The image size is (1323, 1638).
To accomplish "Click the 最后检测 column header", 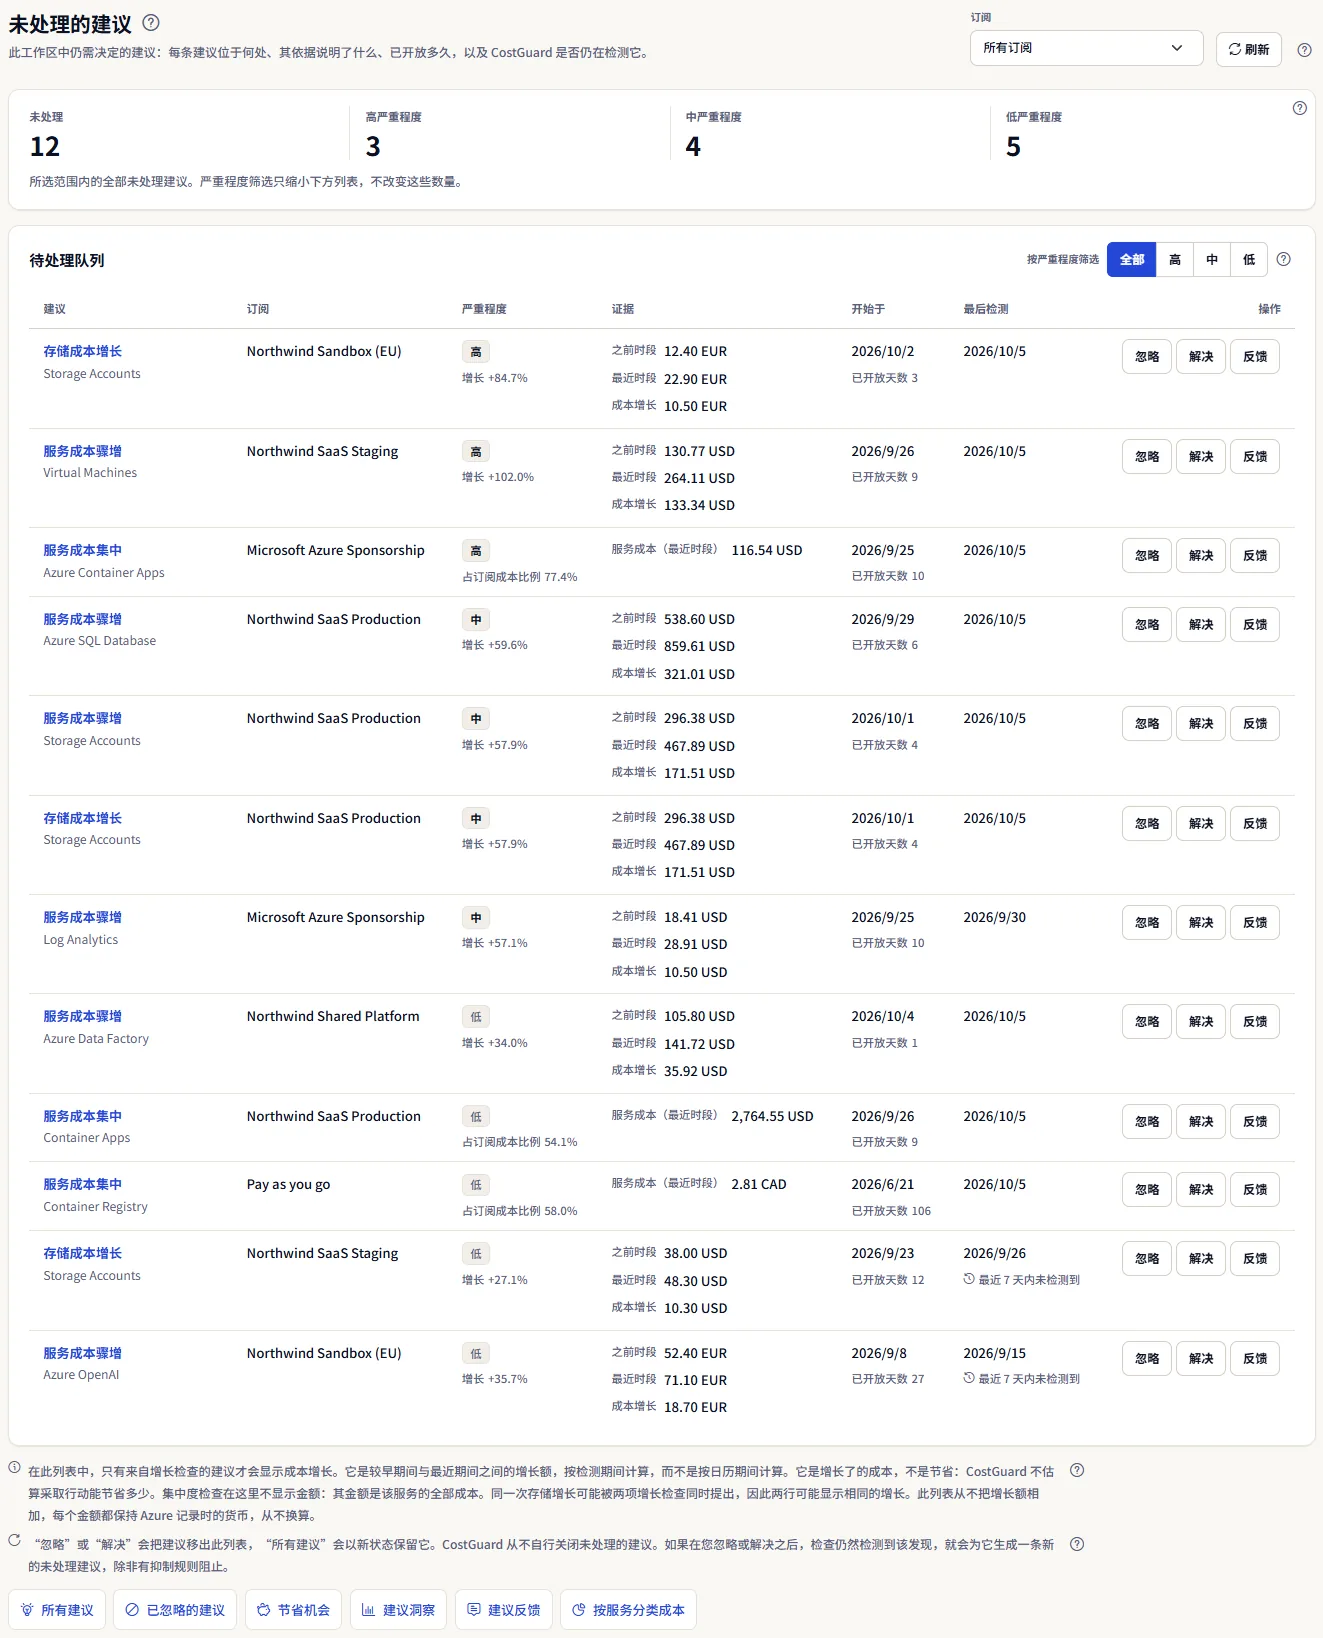I will coord(986,309).
